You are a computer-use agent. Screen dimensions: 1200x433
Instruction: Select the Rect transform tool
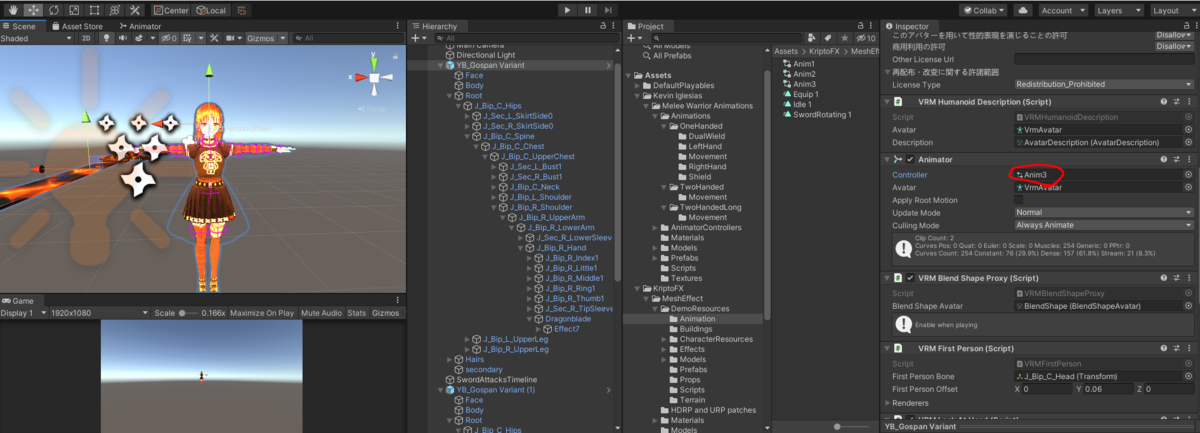(x=92, y=10)
